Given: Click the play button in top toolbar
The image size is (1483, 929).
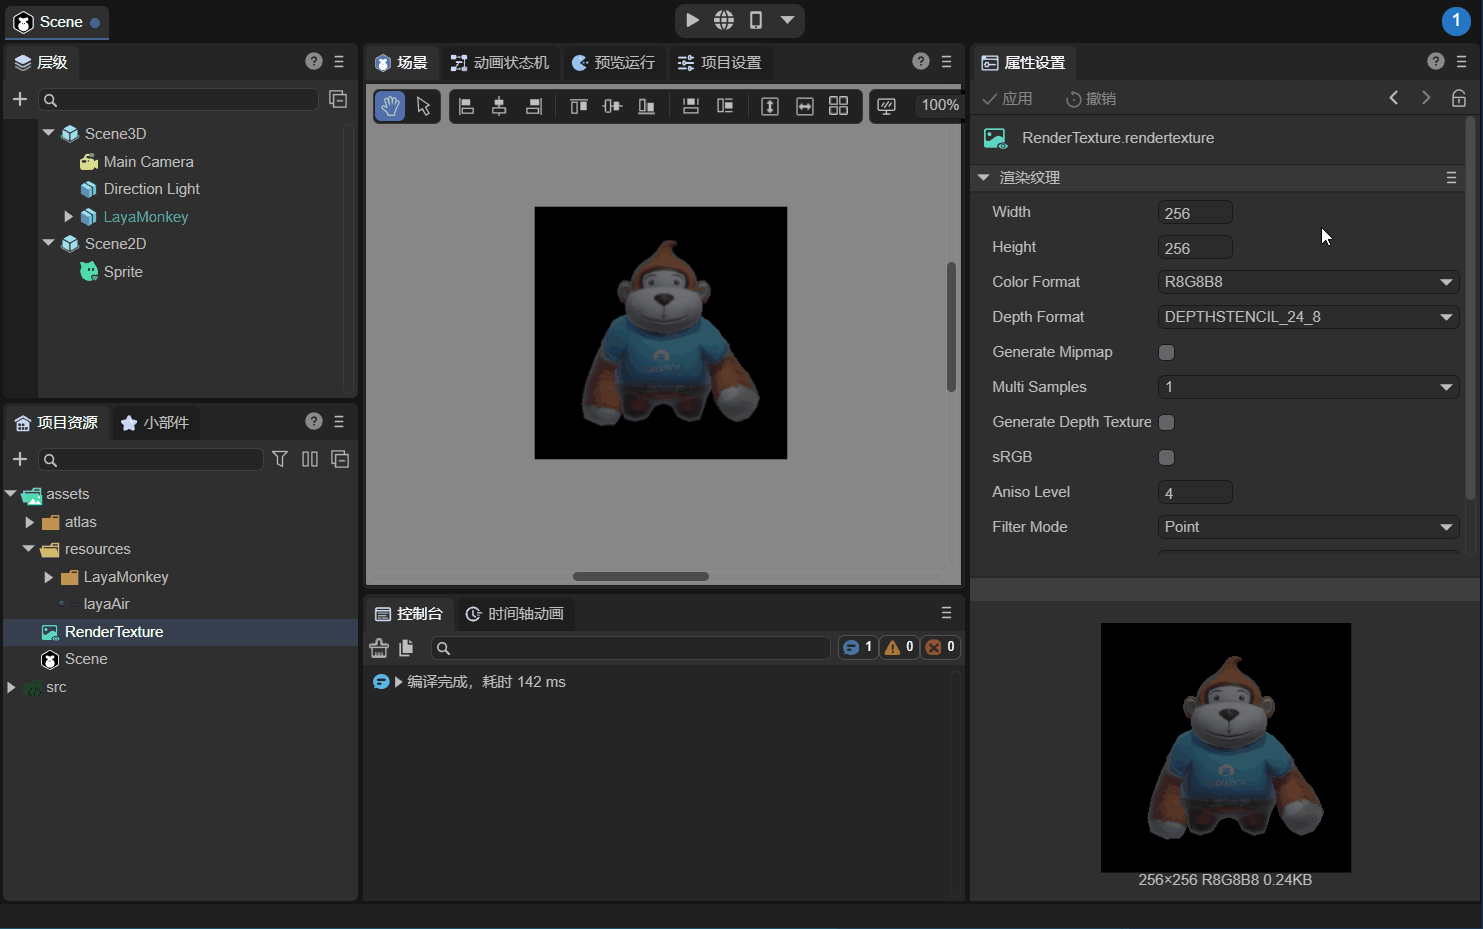Looking at the screenshot, I should pyautogui.click(x=692, y=20).
